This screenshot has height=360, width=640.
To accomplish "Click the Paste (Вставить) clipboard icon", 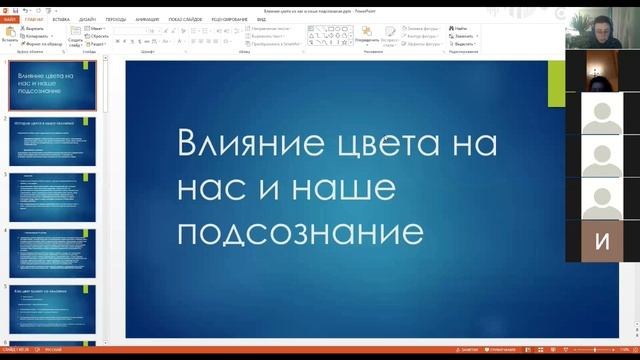I will (x=10, y=33).
